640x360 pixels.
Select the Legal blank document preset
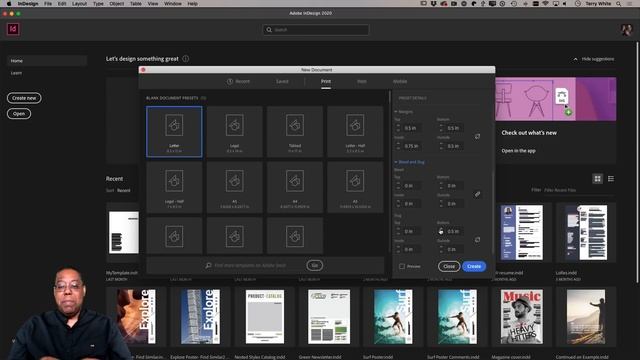click(234, 131)
